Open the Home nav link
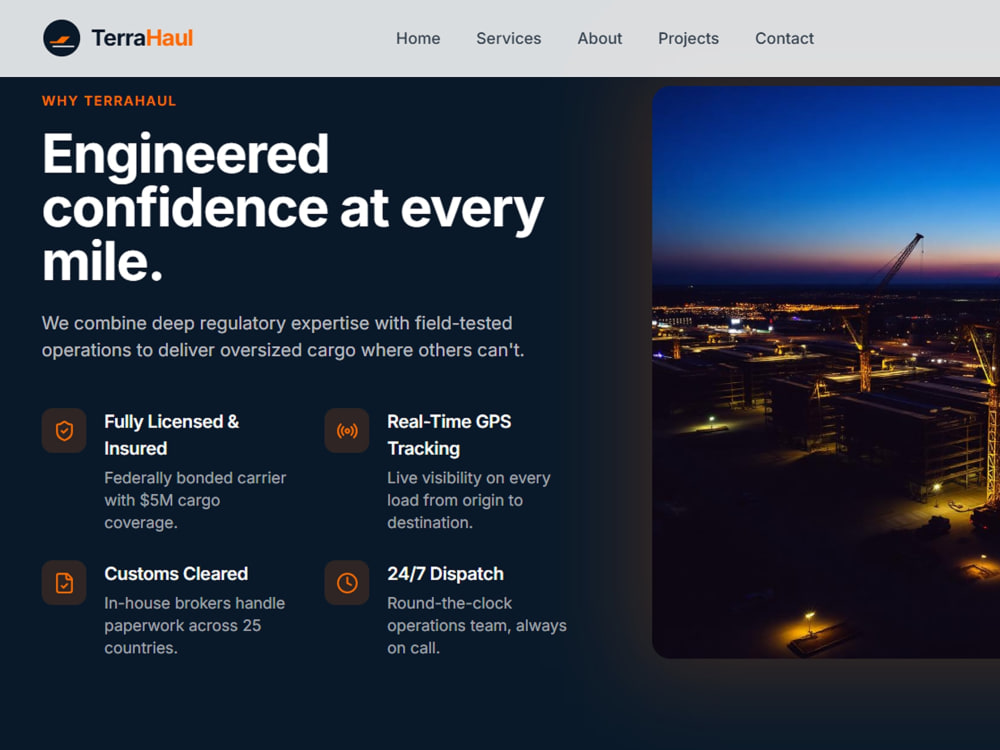Screen dimensions: 1000x750 (x=418, y=38)
